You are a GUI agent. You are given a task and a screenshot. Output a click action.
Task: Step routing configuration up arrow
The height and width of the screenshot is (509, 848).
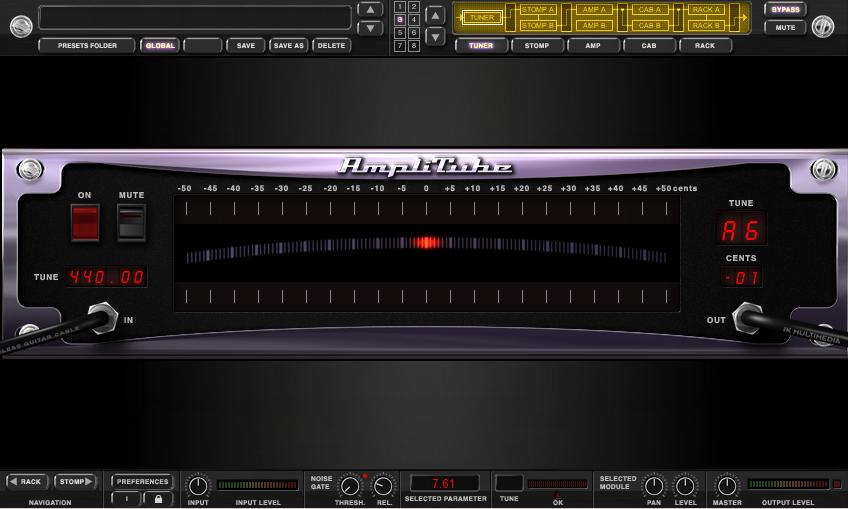coord(435,15)
